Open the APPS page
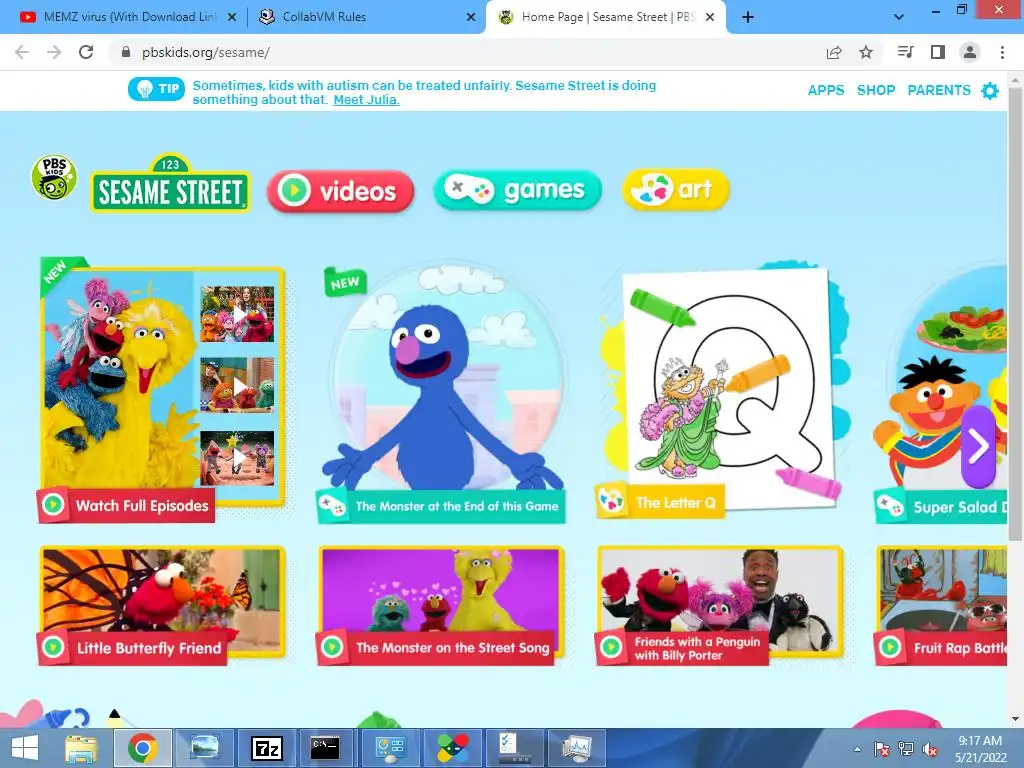 (x=825, y=90)
